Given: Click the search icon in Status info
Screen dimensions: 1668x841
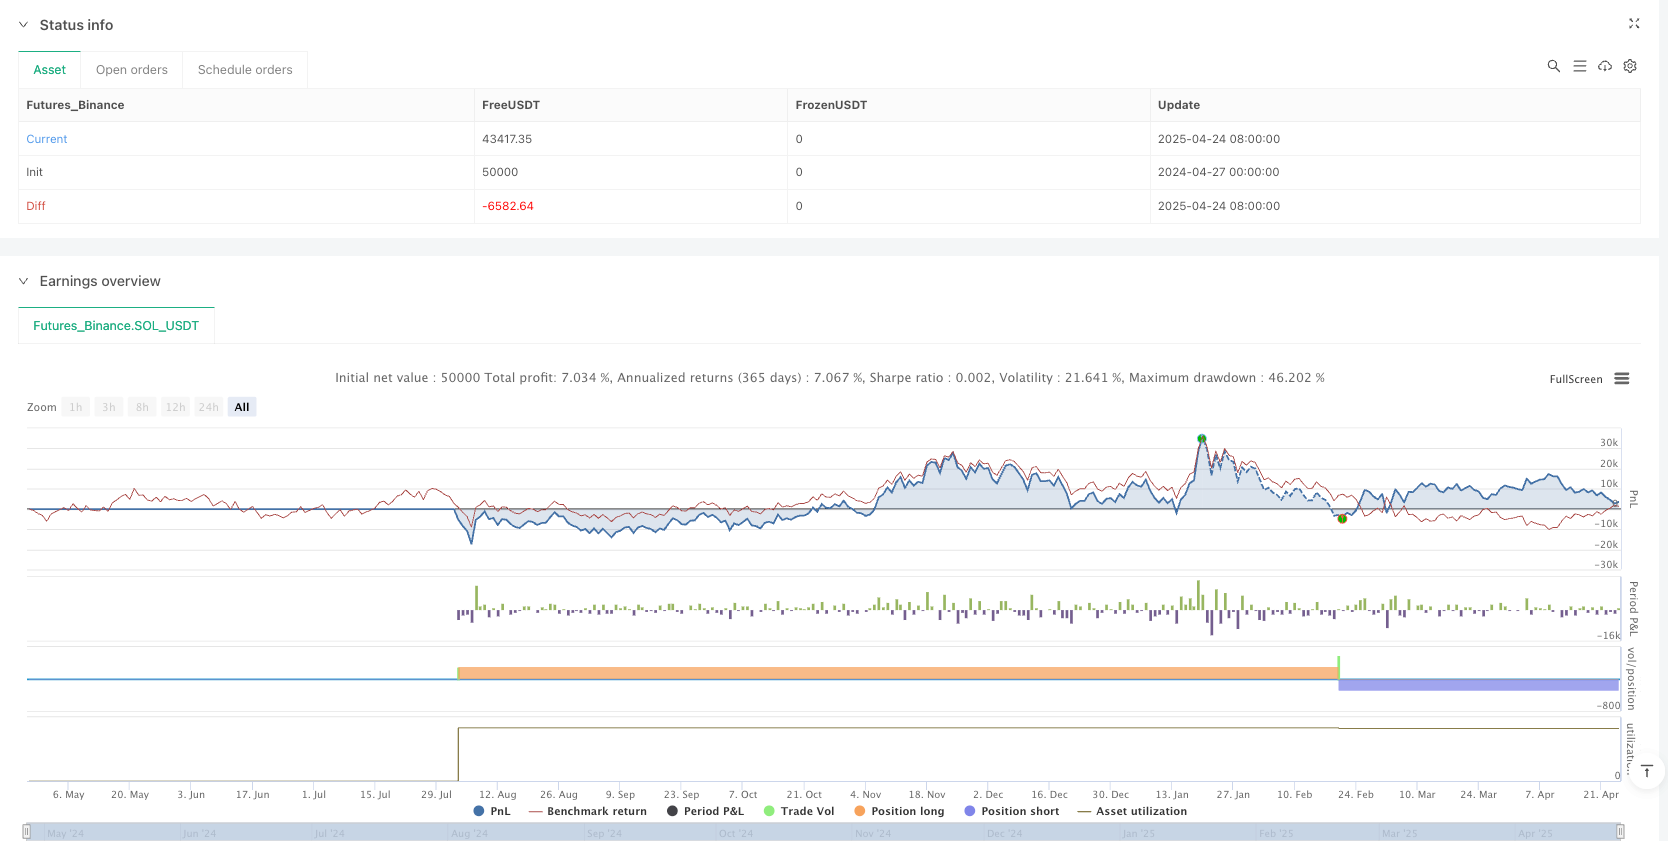Looking at the screenshot, I should click(x=1553, y=66).
